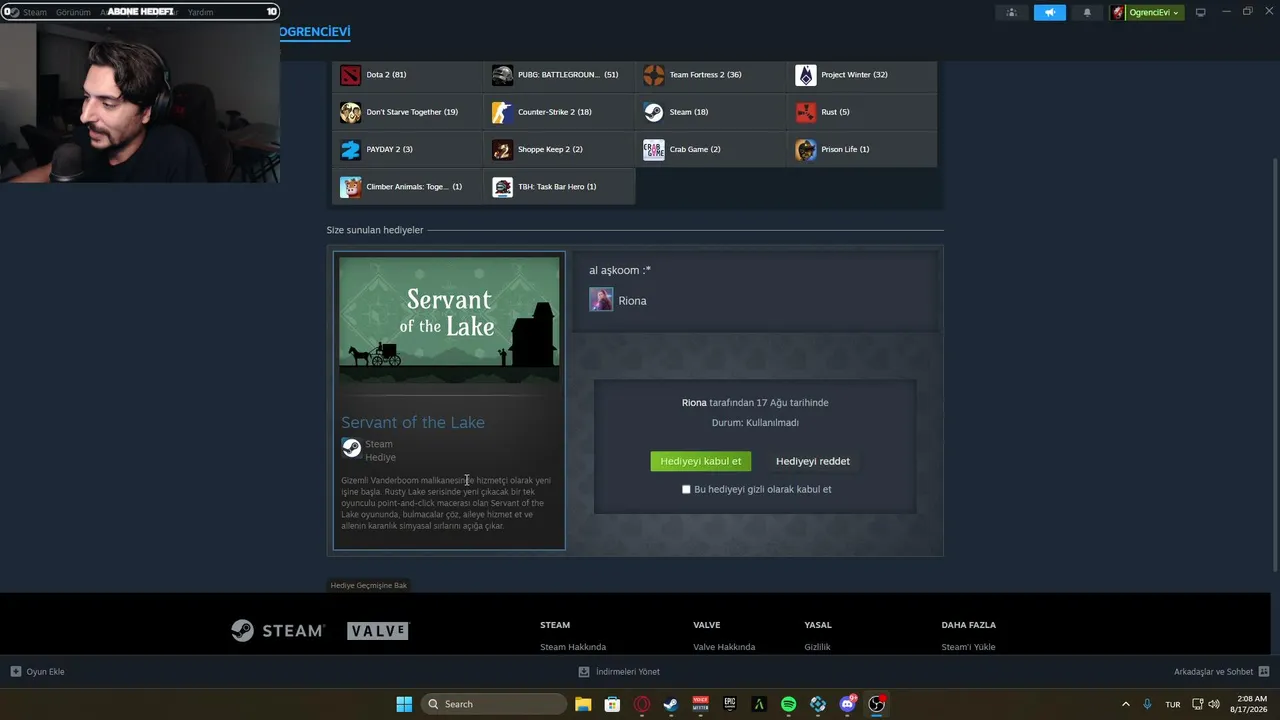1280x720 pixels.
Task: Open the PUBG: BATTLEGROUNDS game icon
Action: click(x=502, y=75)
